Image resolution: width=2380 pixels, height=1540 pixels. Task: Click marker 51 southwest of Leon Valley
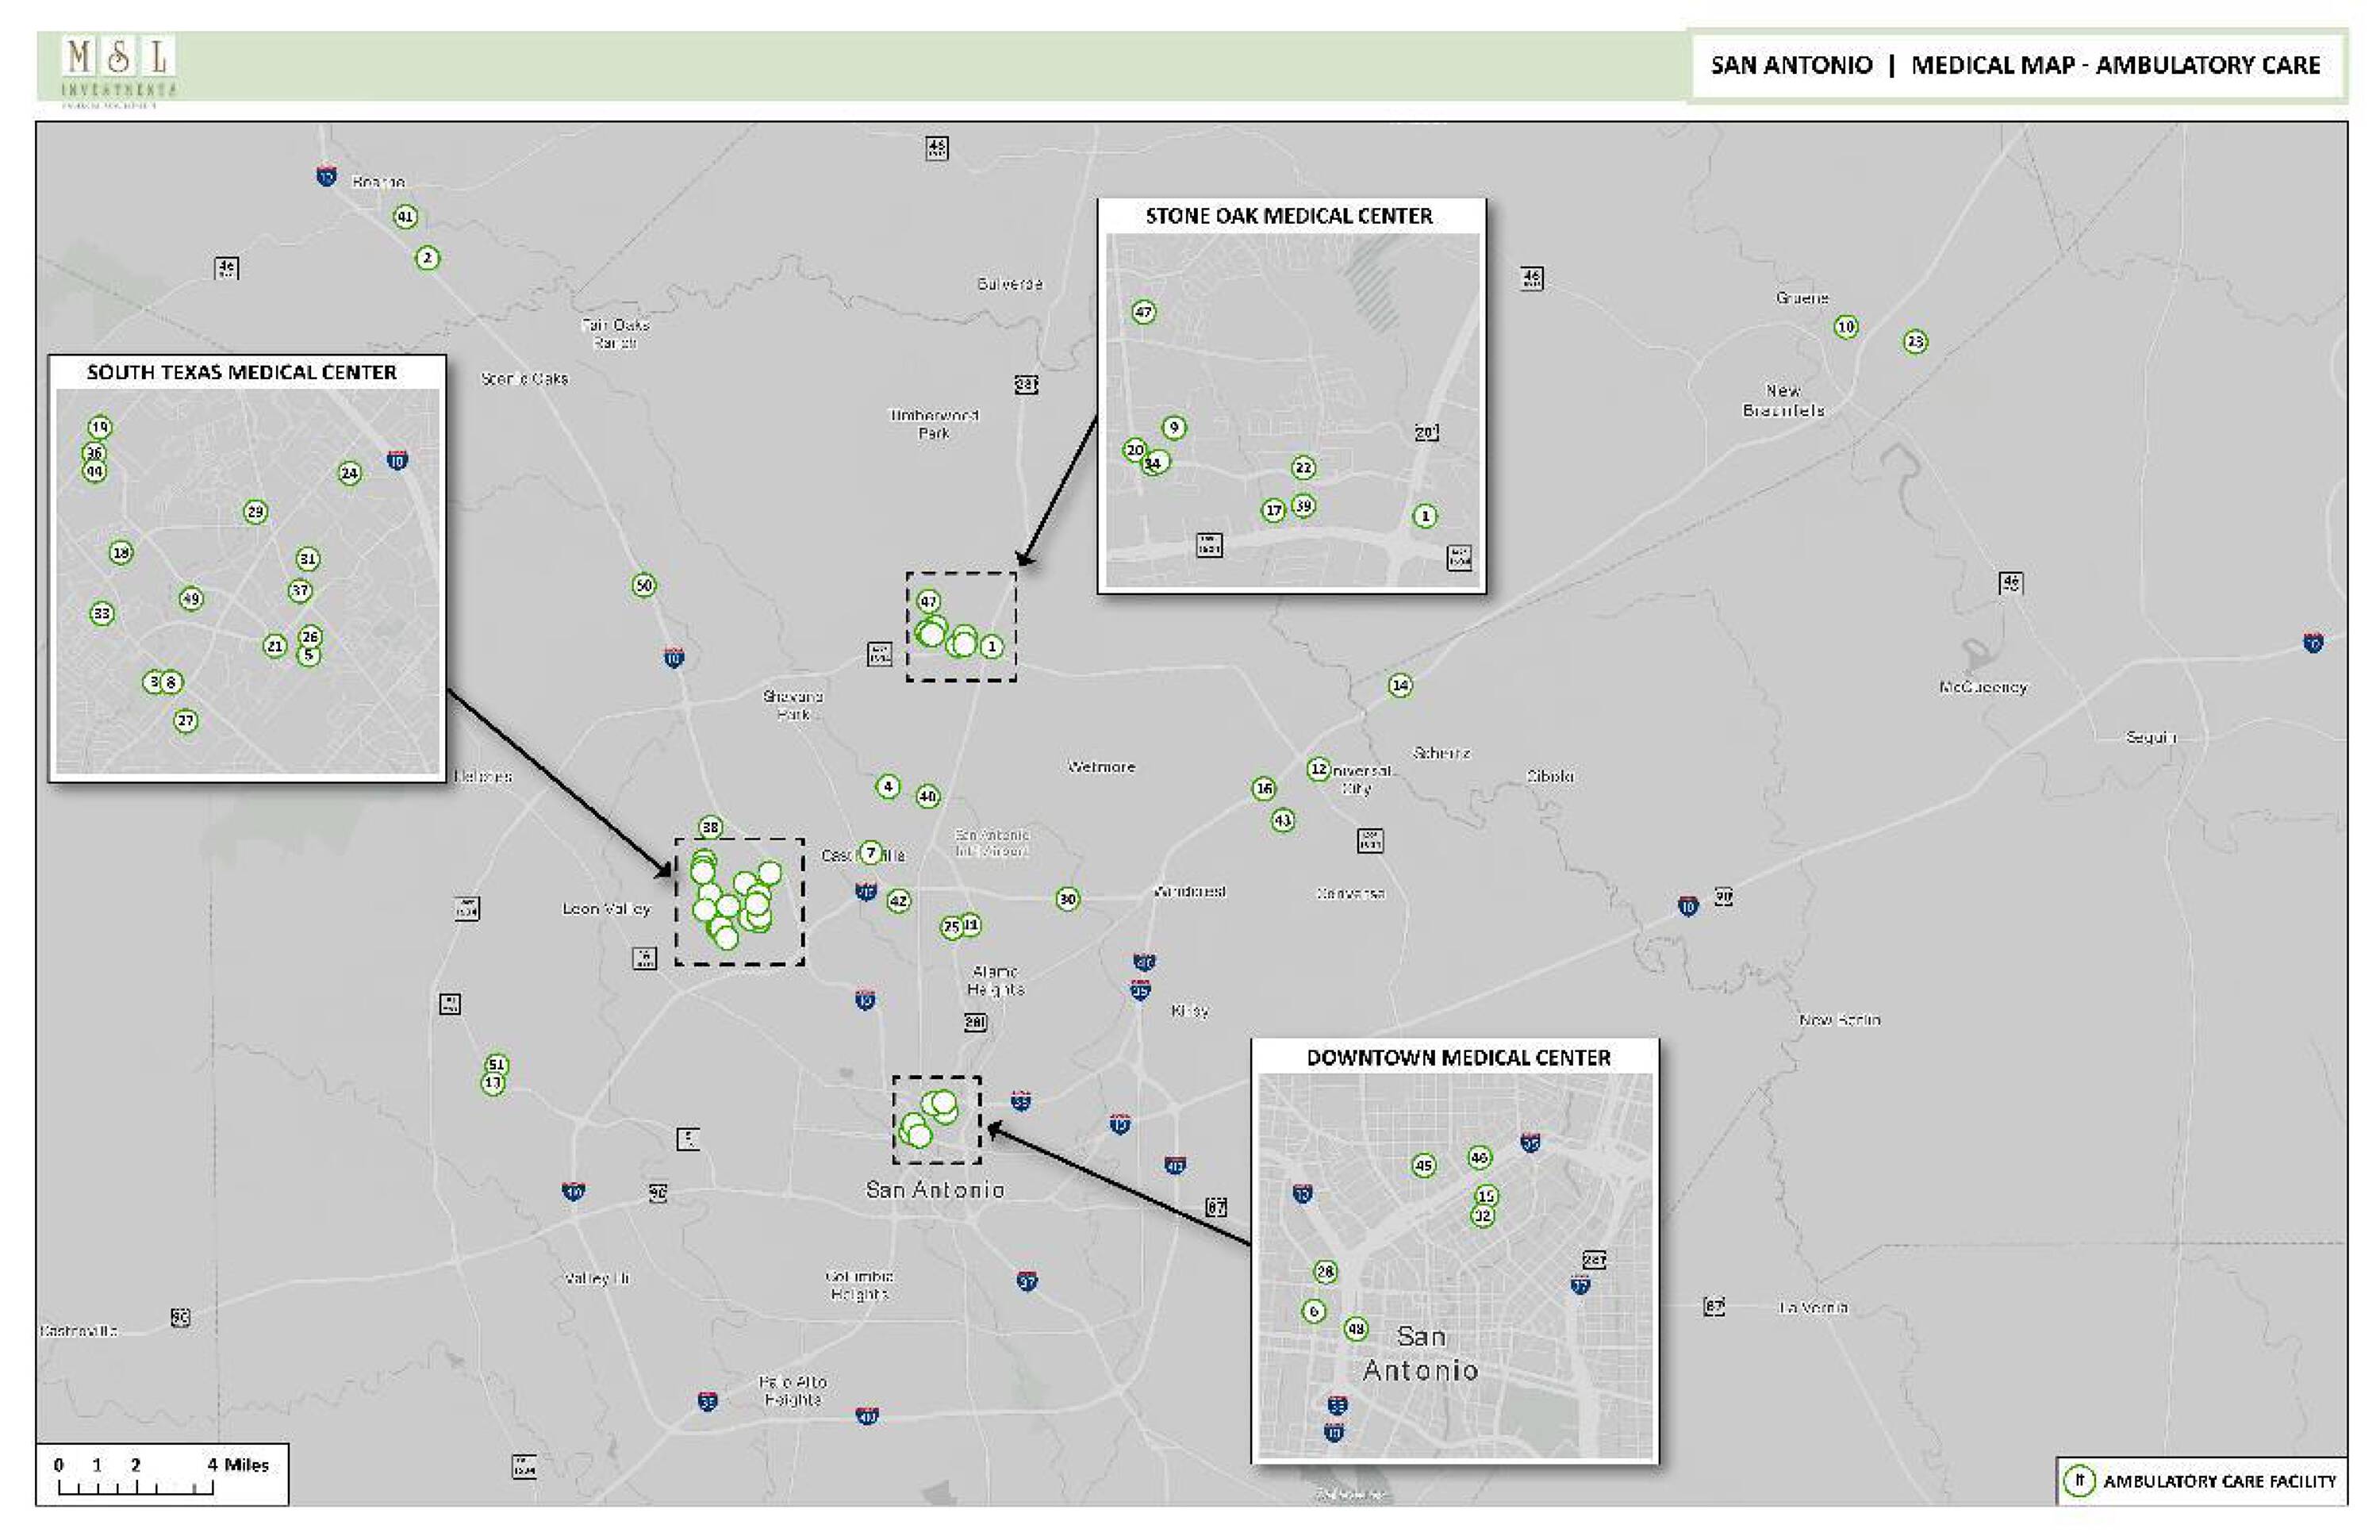coord(496,1065)
